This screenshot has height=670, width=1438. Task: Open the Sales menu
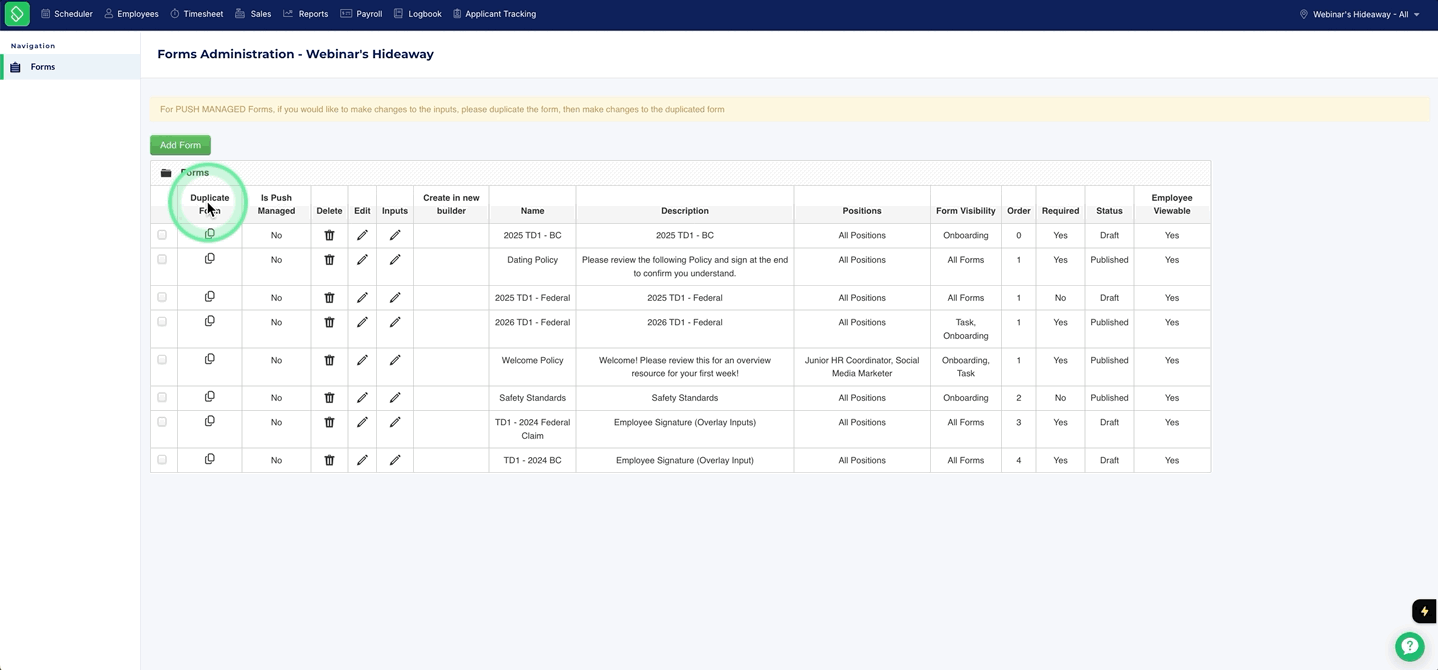pos(253,14)
